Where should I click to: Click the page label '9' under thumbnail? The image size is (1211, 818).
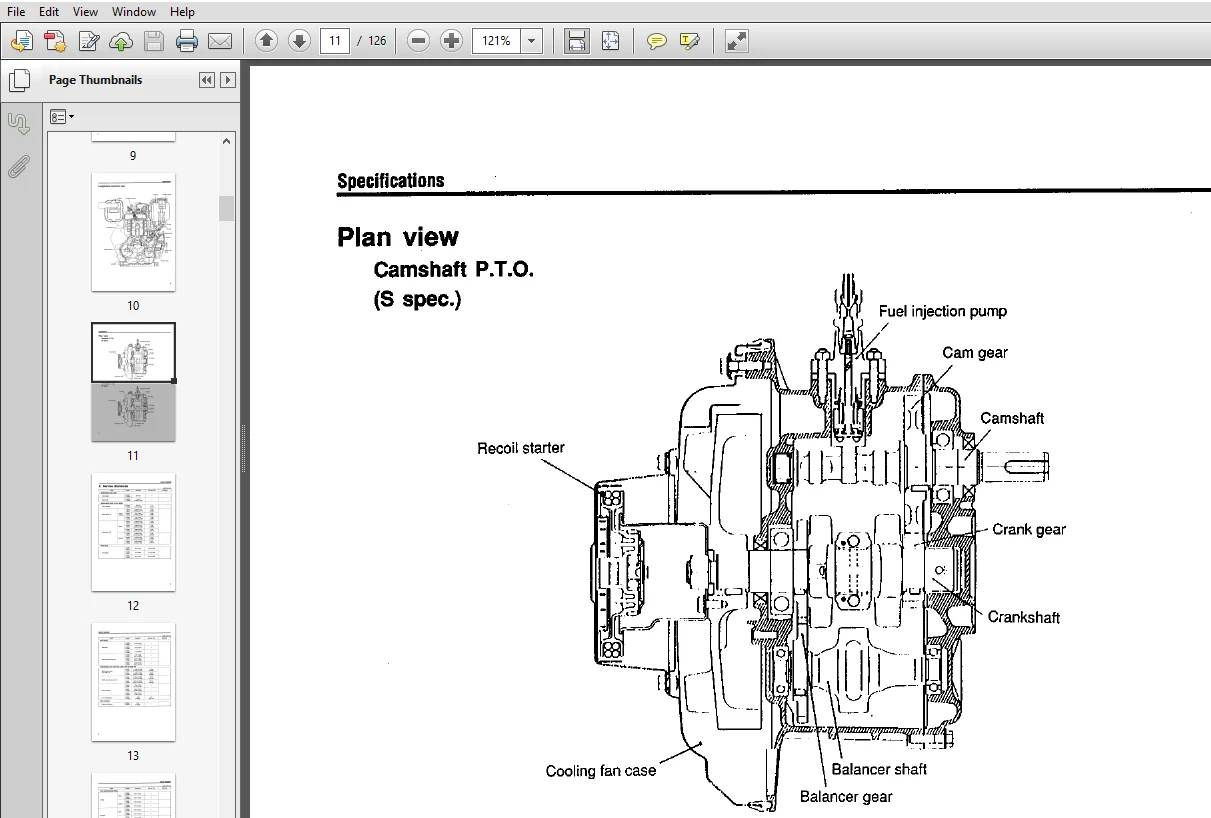point(133,156)
